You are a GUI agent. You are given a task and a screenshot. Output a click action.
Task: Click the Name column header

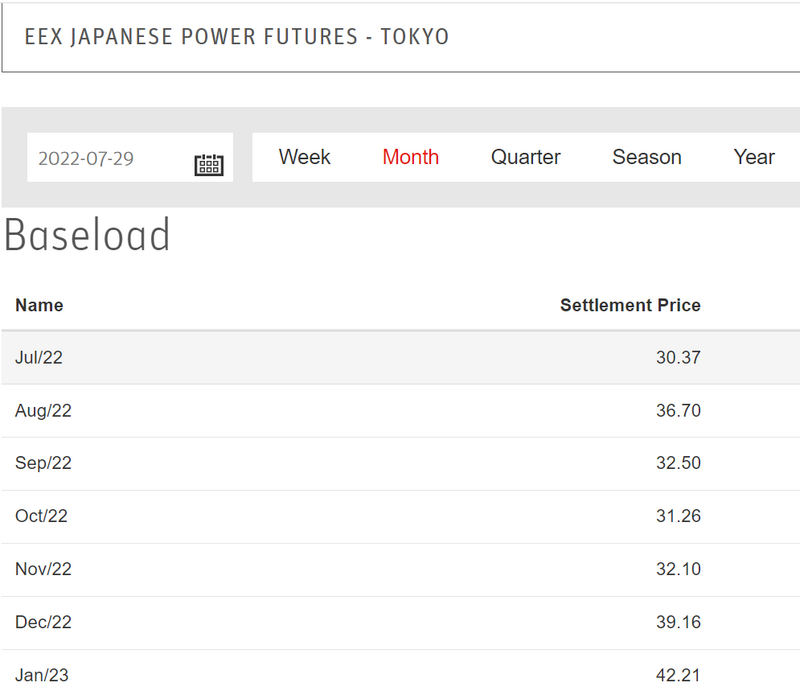click(x=39, y=305)
